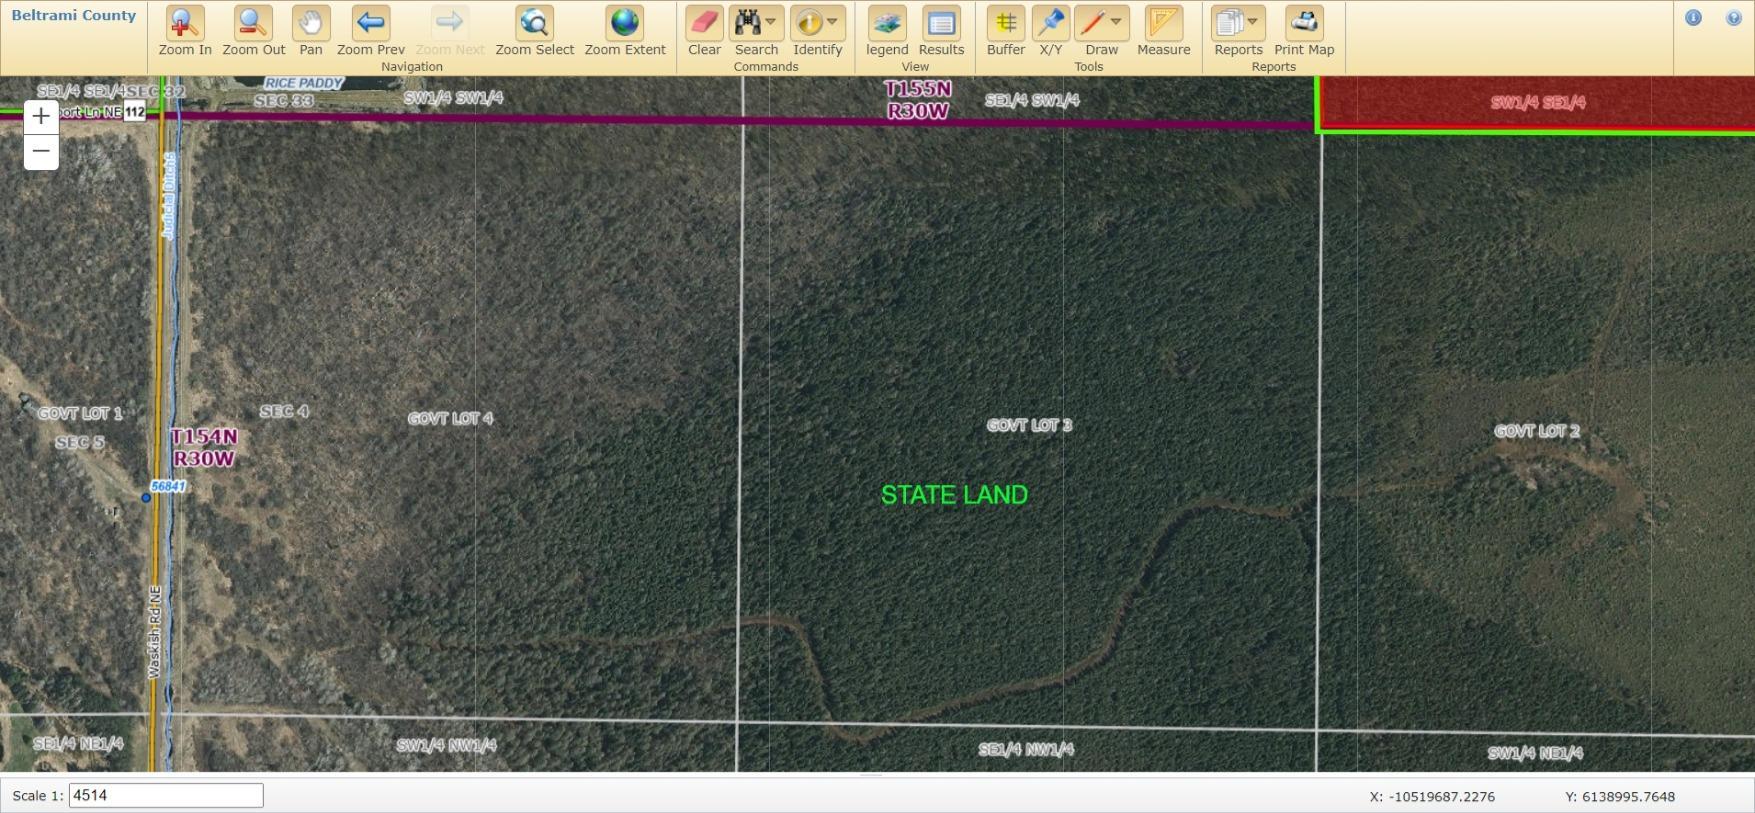
Task: Click the SE1/4 NW1/4 parcel label
Action: [1026, 749]
